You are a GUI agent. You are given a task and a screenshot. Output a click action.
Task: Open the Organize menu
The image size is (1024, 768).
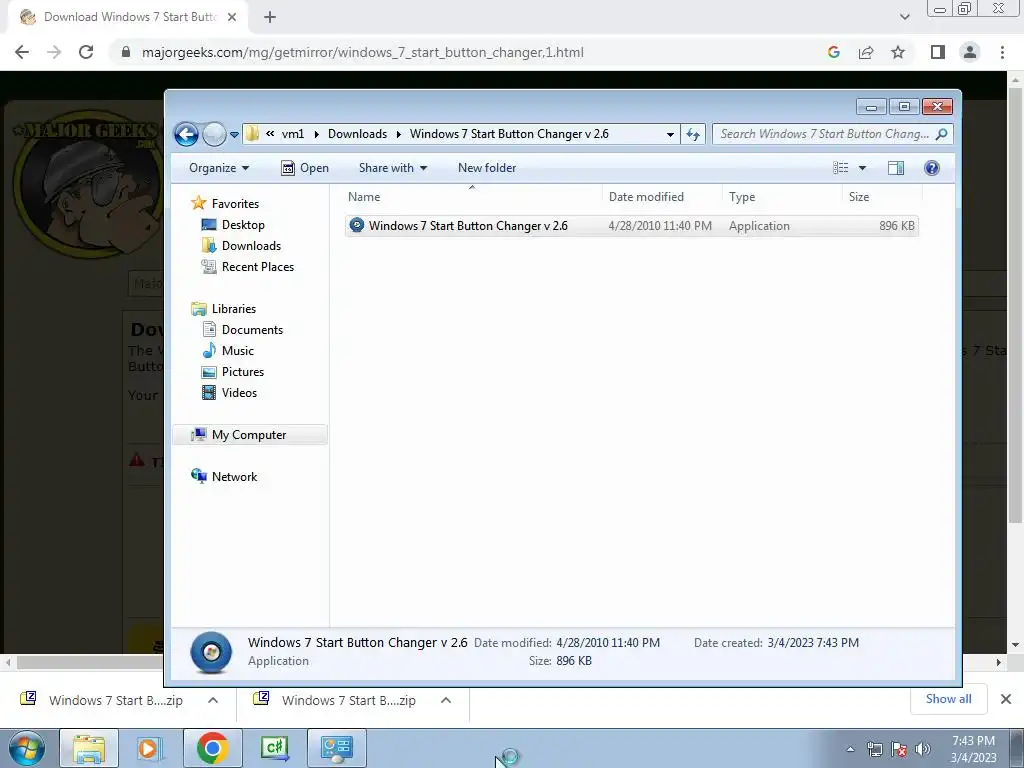tap(219, 168)
